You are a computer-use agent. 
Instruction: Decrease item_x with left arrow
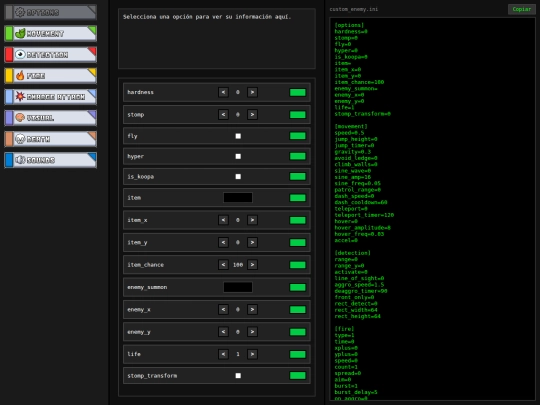[223, 220]
